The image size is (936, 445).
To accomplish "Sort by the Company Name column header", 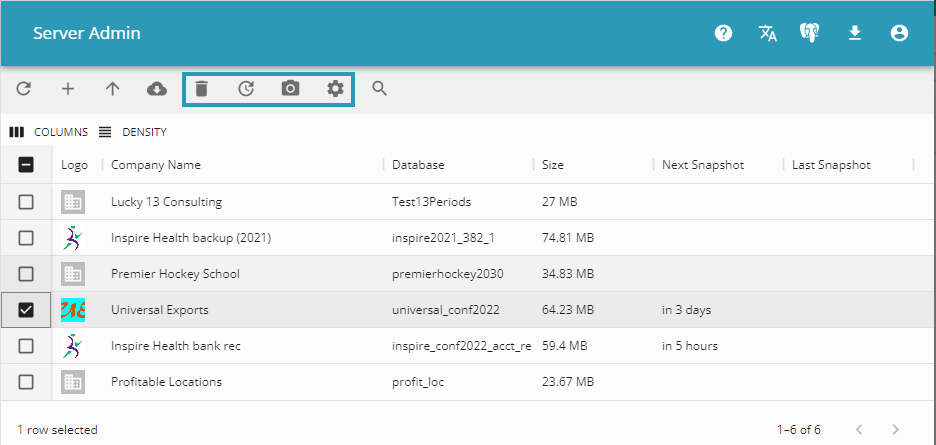I will 156,165.
